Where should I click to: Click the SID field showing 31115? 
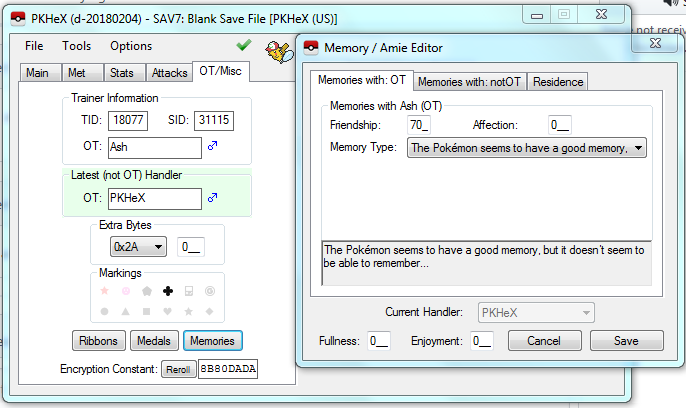(x=214, y=120)
